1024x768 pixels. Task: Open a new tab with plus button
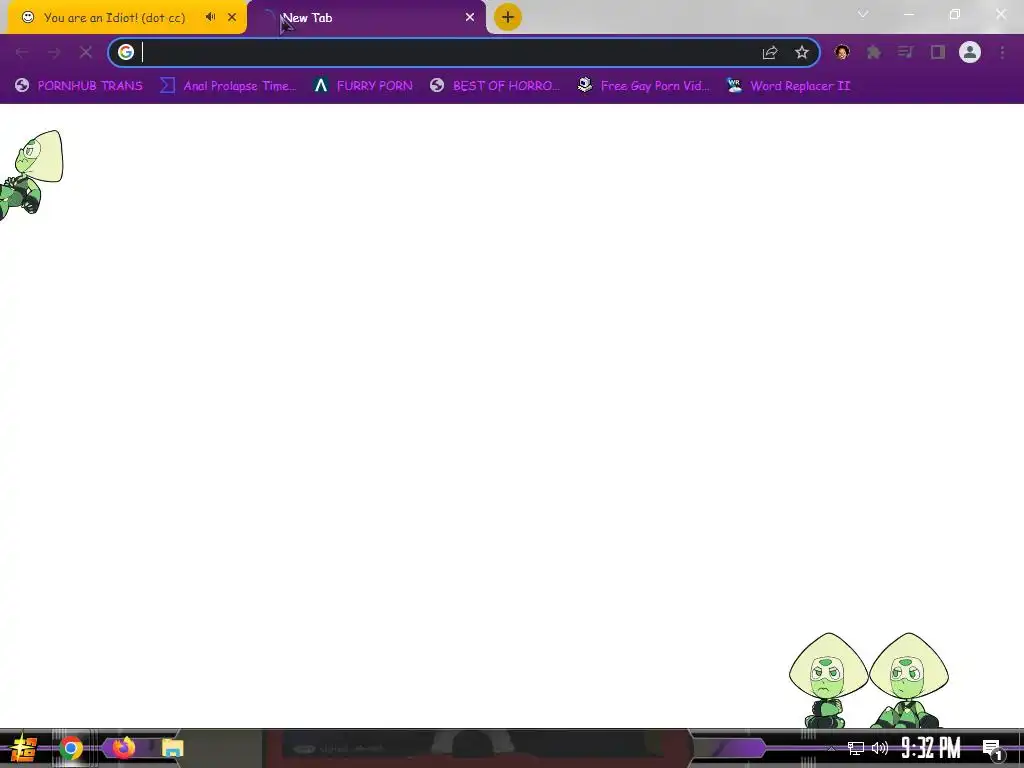pos(507,17)
